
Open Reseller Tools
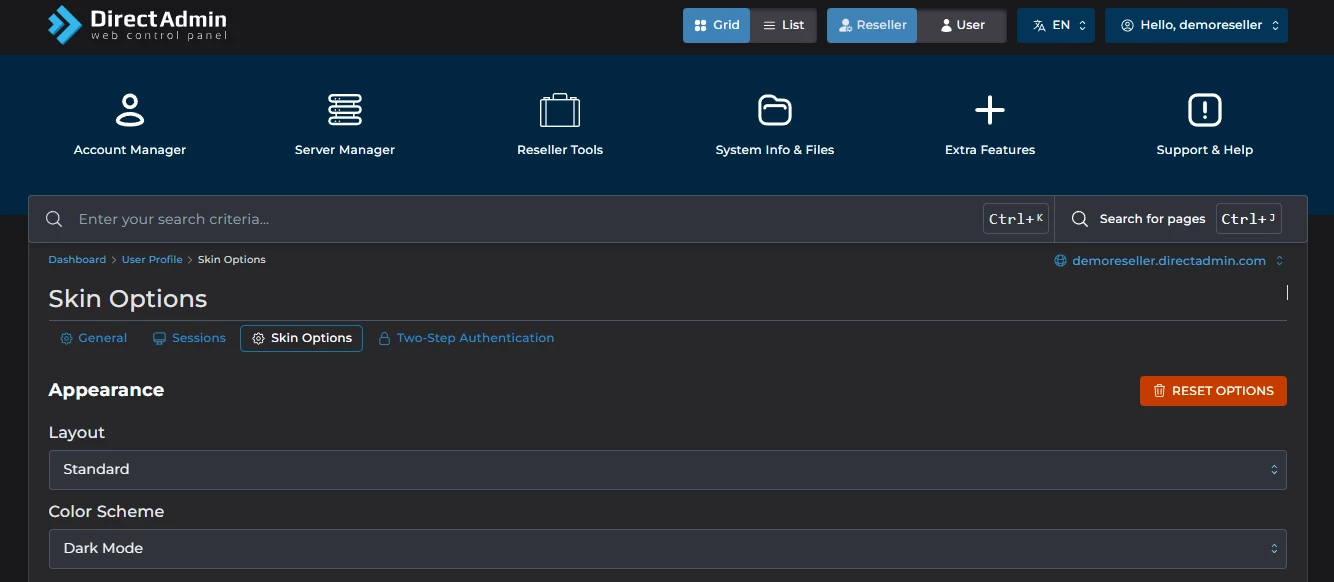click(x=559, y=123)
